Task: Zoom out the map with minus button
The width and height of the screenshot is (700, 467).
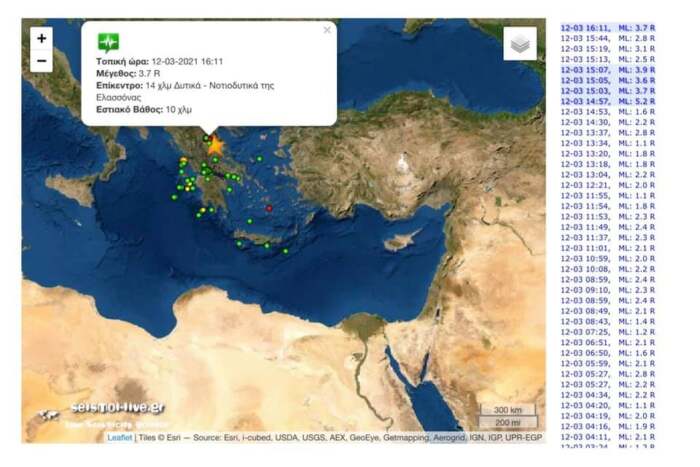Action: [x=41, y=61]
